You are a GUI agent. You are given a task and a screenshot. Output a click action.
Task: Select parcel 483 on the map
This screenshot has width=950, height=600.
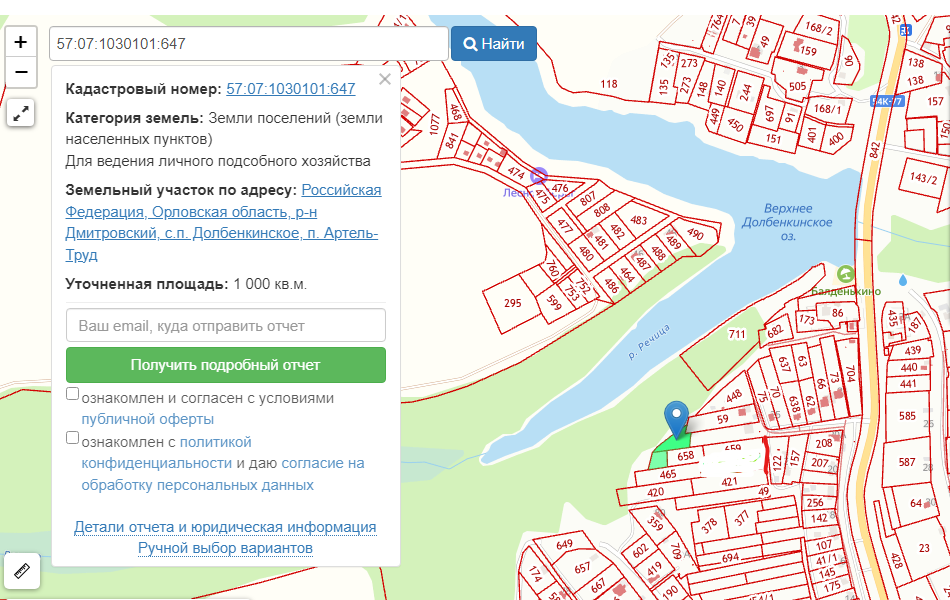(638, 220)
